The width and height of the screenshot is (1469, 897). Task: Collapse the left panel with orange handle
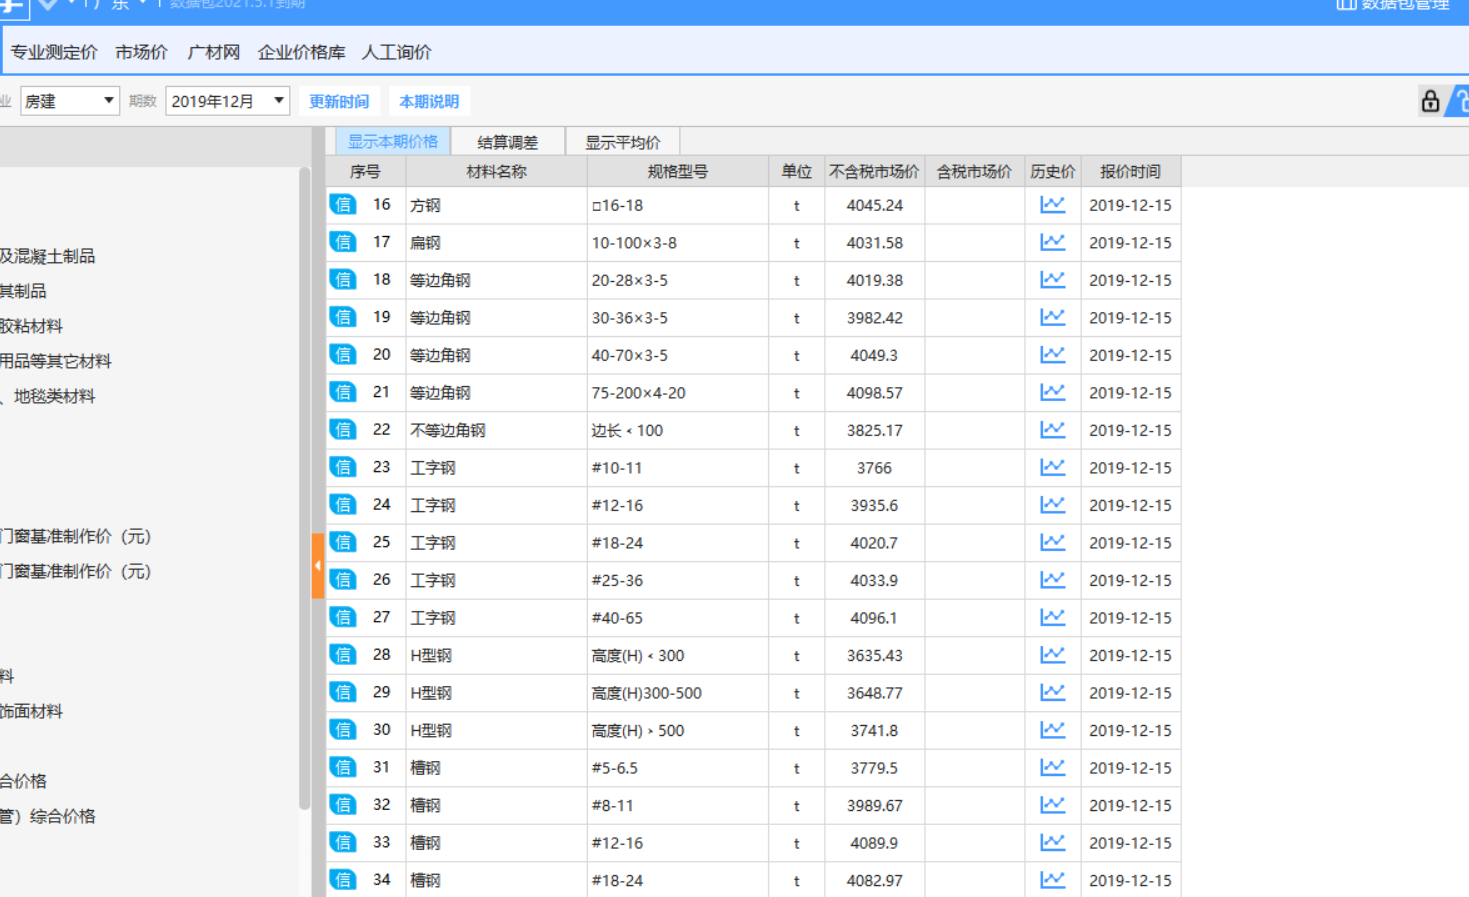tap(317, 566)
